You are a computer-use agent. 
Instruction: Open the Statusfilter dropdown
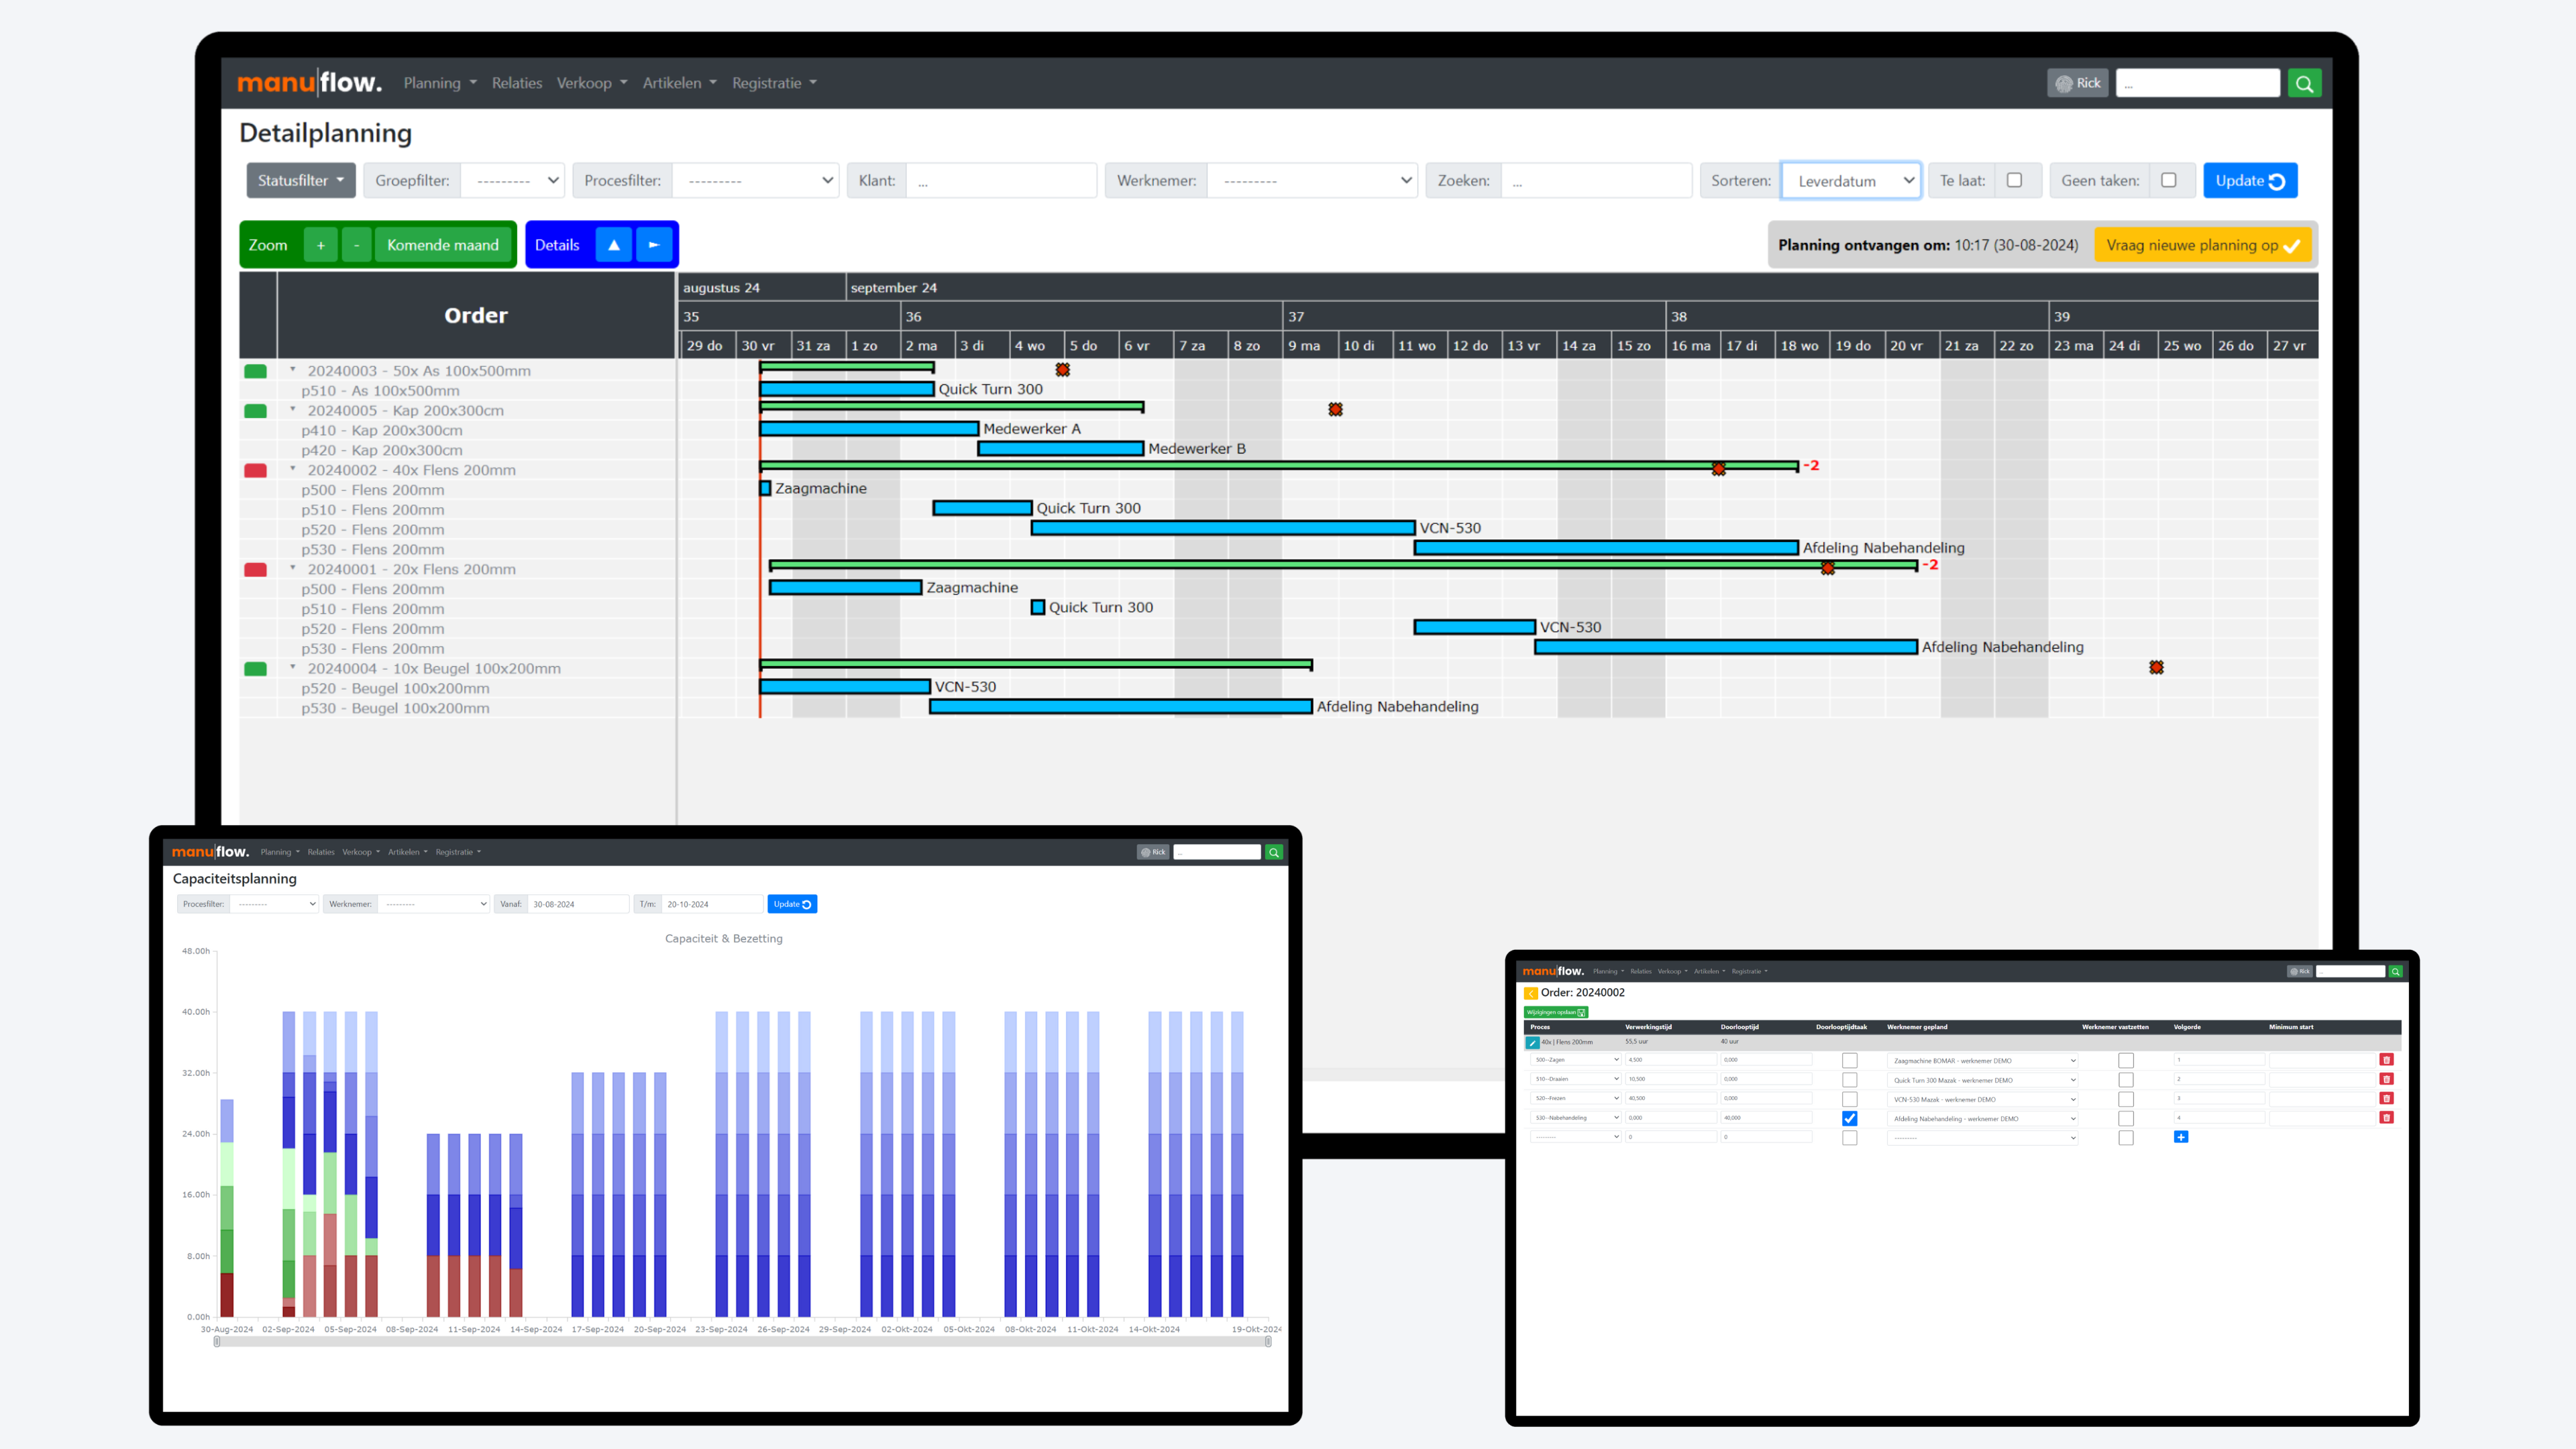300,181
